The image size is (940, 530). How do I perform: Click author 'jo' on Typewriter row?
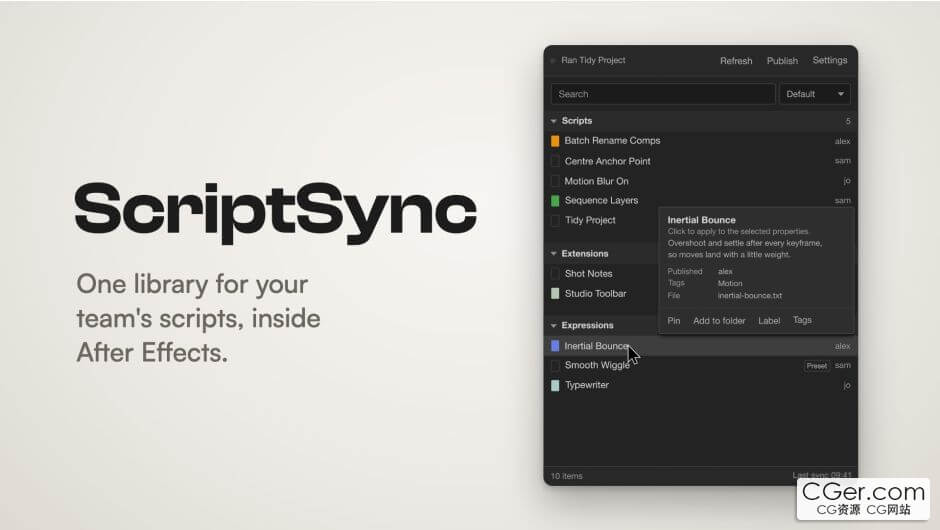pos(847,386)
